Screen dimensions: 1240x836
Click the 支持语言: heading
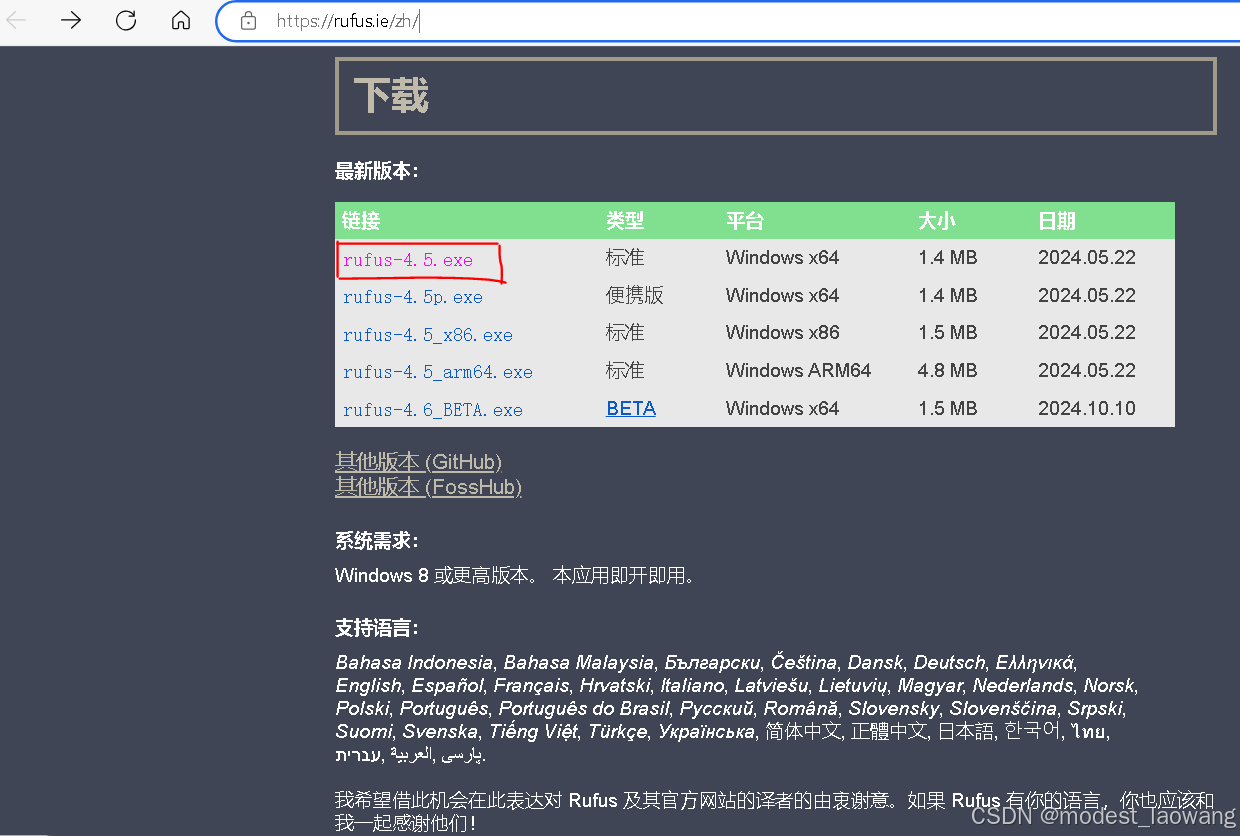(377, 628)
